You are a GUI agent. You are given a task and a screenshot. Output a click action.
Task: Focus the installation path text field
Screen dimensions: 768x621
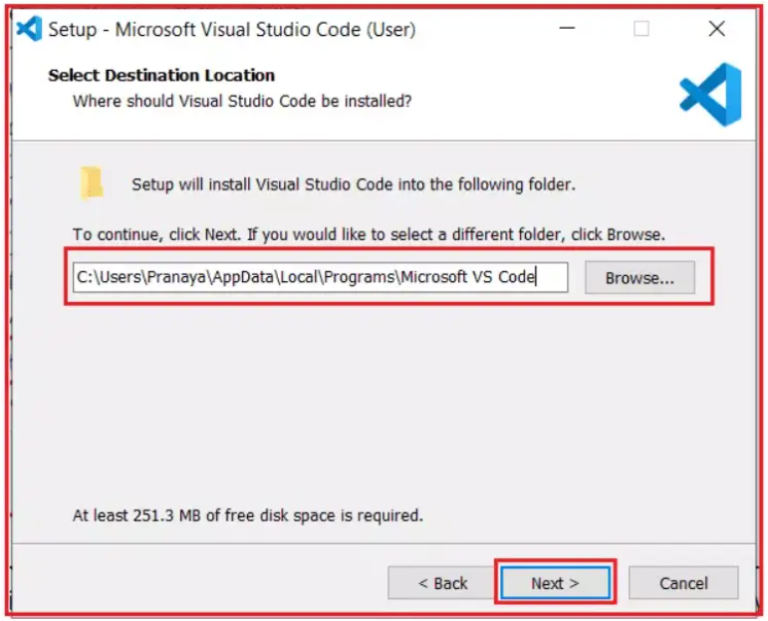[x=320, y=278]
